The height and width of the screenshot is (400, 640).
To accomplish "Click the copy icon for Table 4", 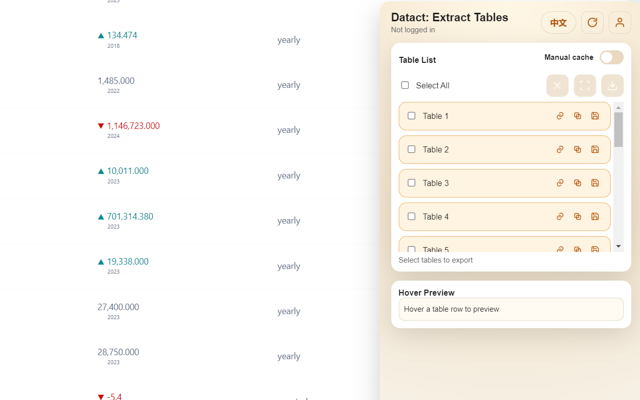I will tap(578, 216).
